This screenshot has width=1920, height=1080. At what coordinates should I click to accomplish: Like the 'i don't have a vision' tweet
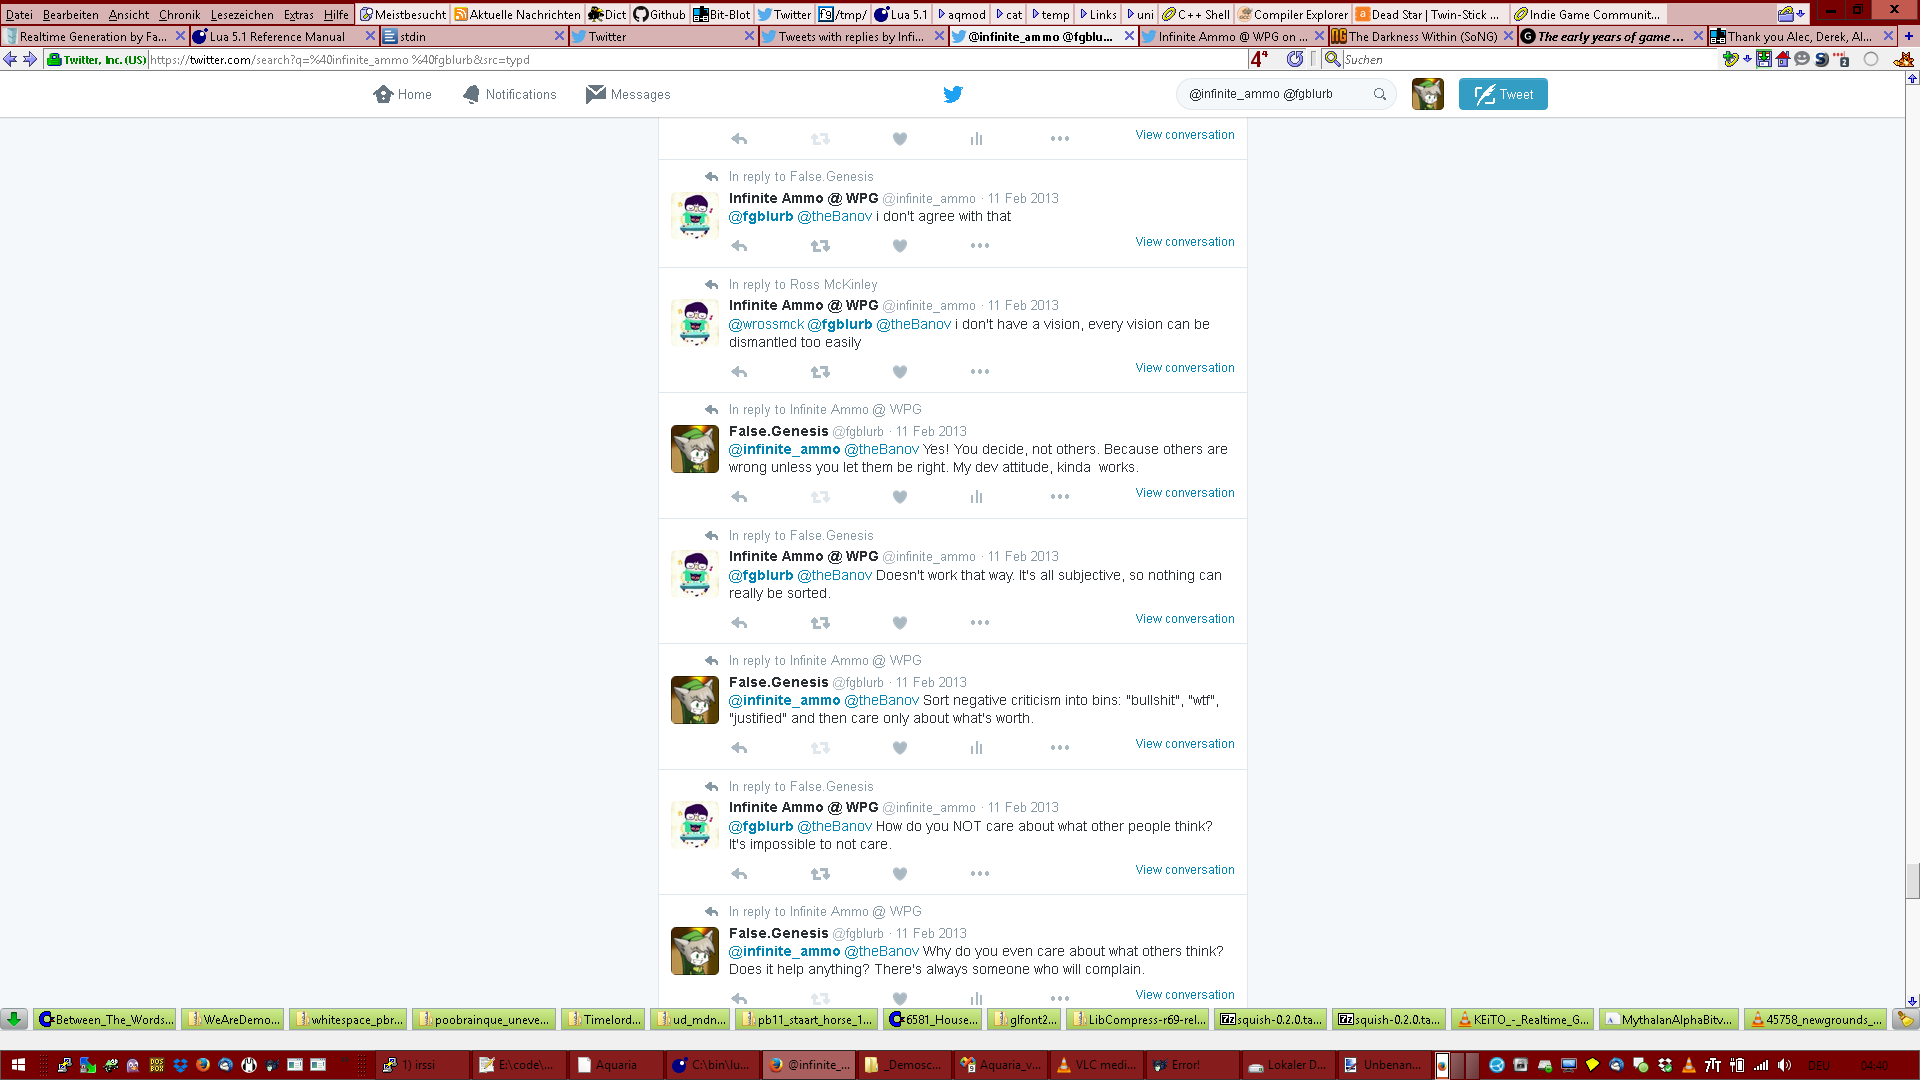(899, 372)
